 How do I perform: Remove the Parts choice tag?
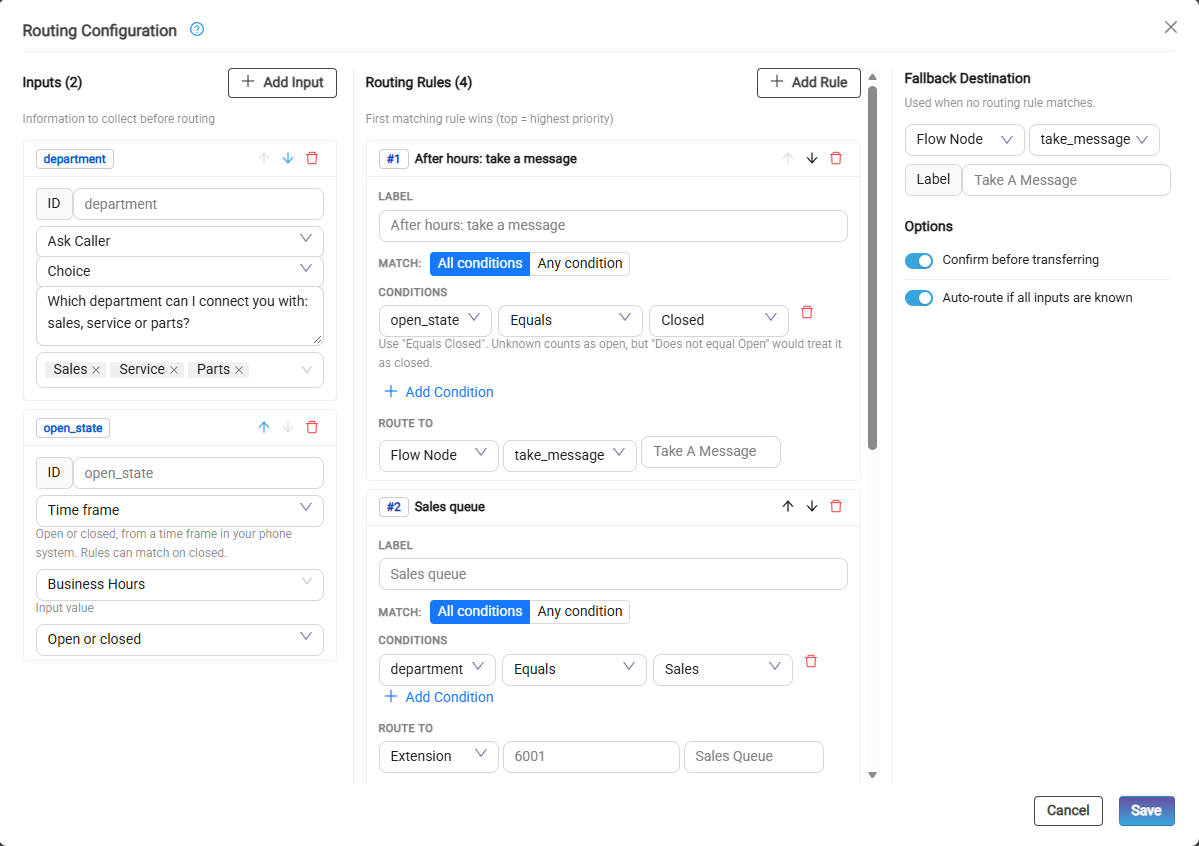tap(239, 370)
